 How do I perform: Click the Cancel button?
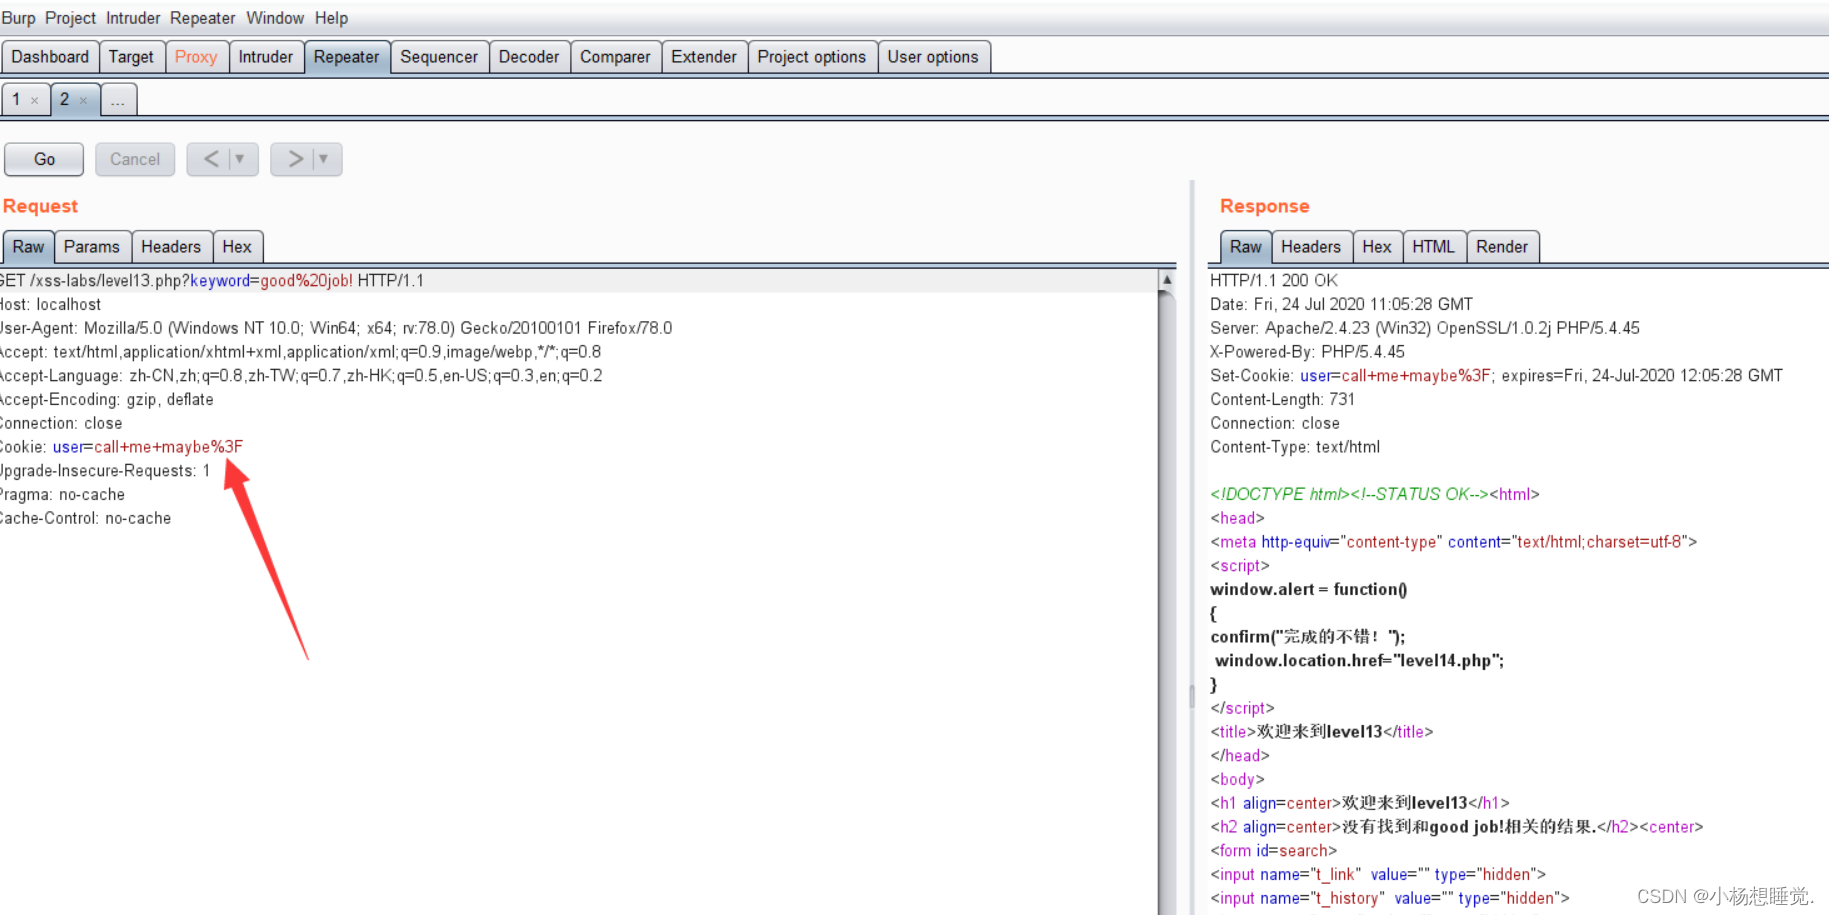point(135,159)
